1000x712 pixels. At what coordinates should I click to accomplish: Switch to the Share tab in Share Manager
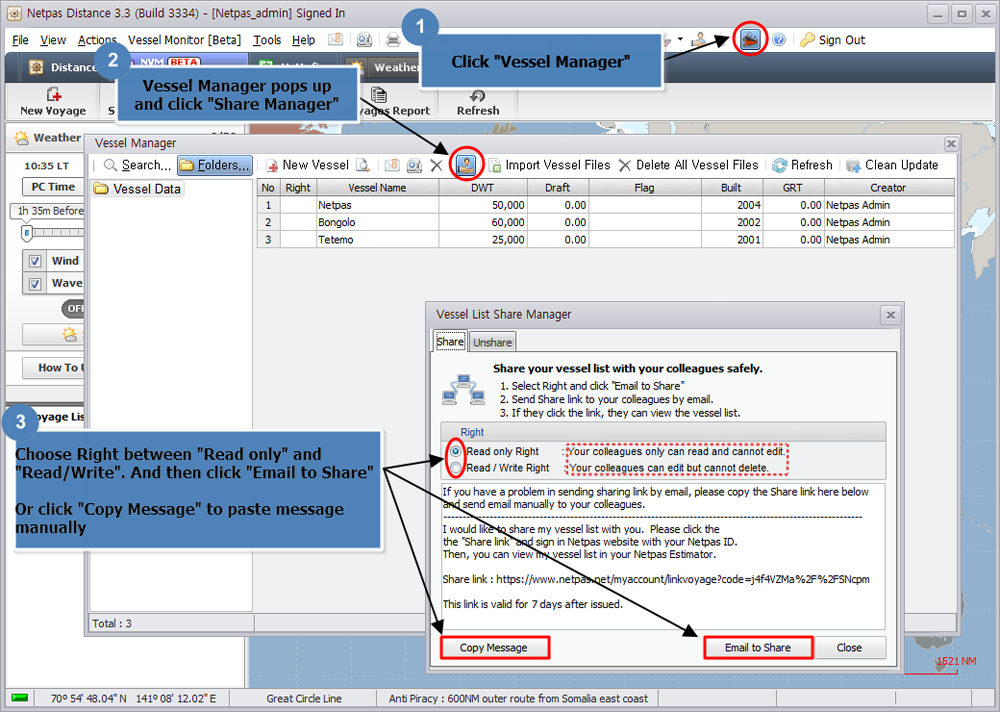450,341
